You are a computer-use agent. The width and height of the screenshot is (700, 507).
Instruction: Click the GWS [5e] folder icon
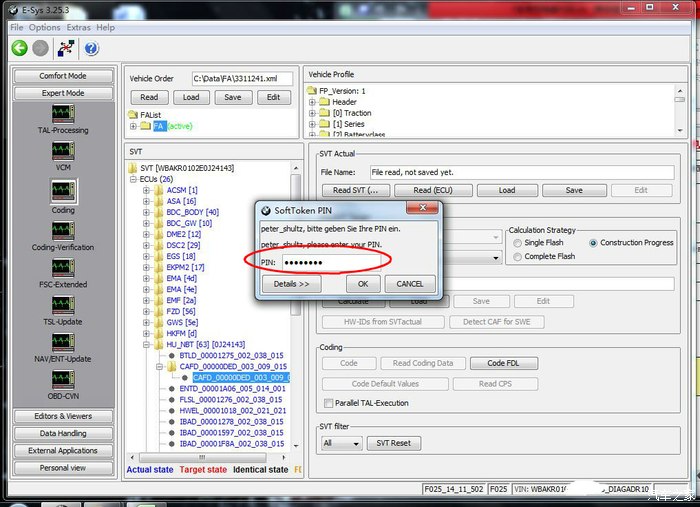tap(158, 322)
